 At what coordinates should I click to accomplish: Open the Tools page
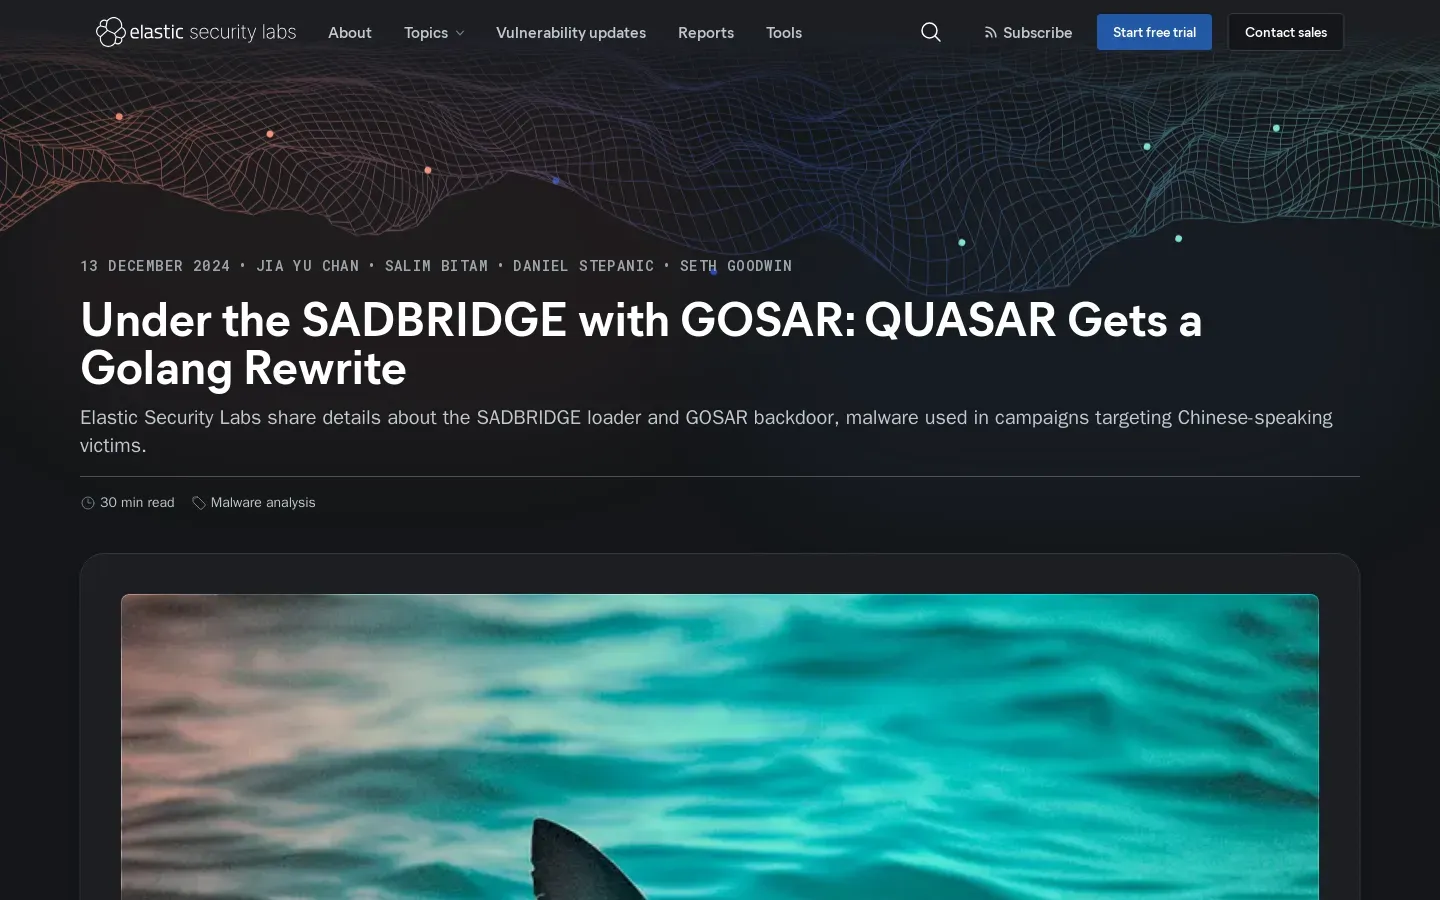coord(784,33)
